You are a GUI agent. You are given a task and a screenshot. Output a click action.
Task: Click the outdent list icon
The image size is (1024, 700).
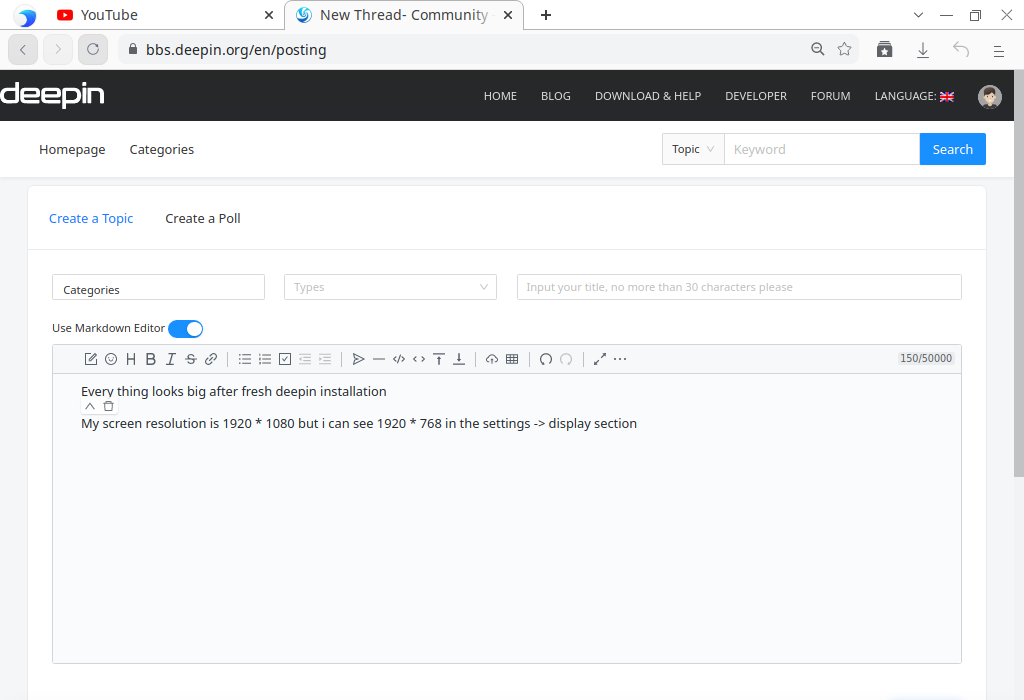305,359
